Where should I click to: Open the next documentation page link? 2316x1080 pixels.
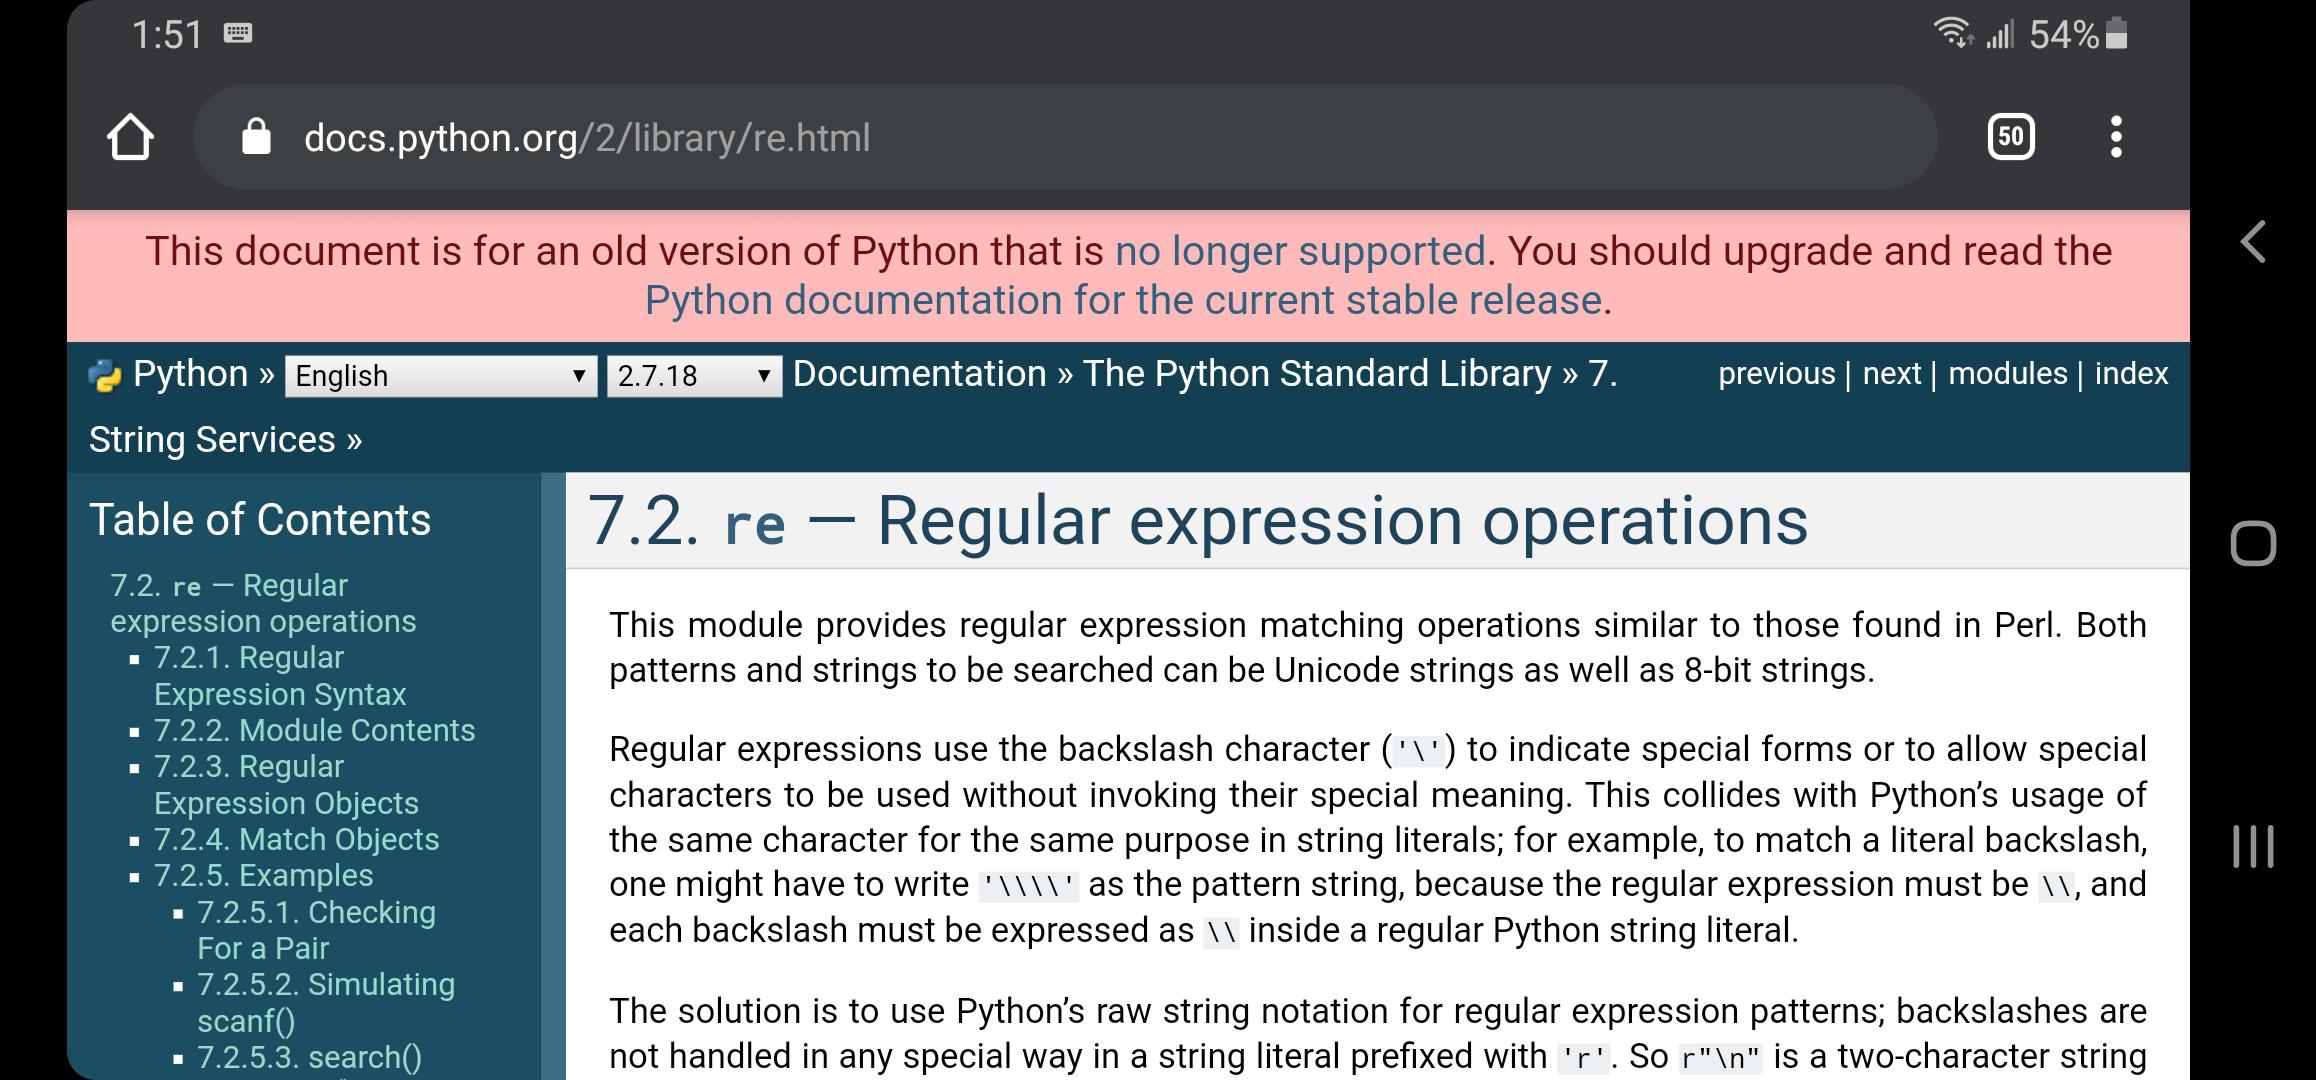point(1891,374)
